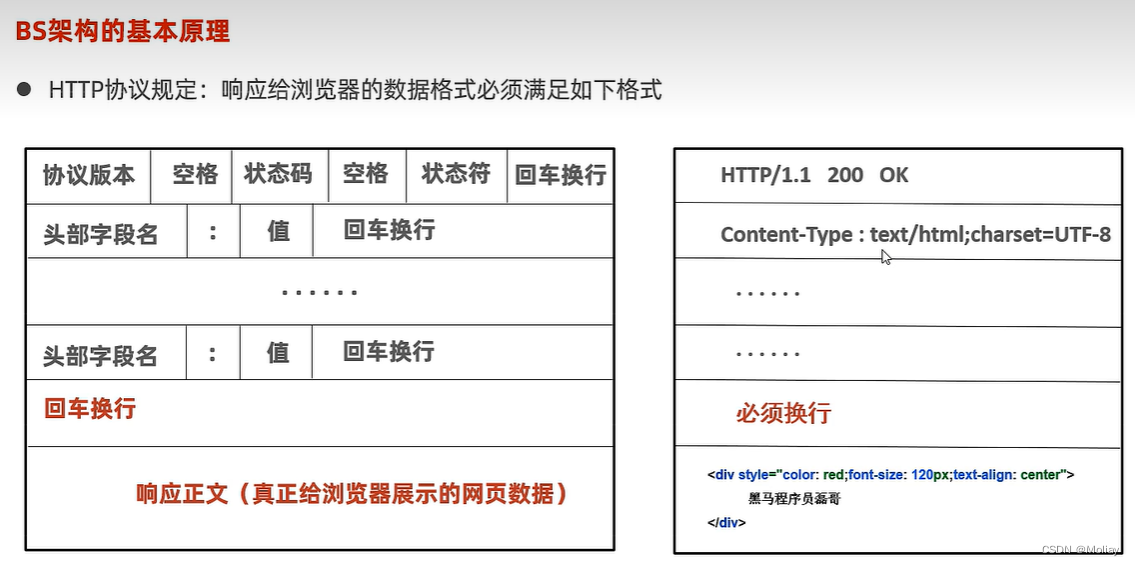
Task: Click 回车换行 in the first header row
Action: click(x=389, y=230)
